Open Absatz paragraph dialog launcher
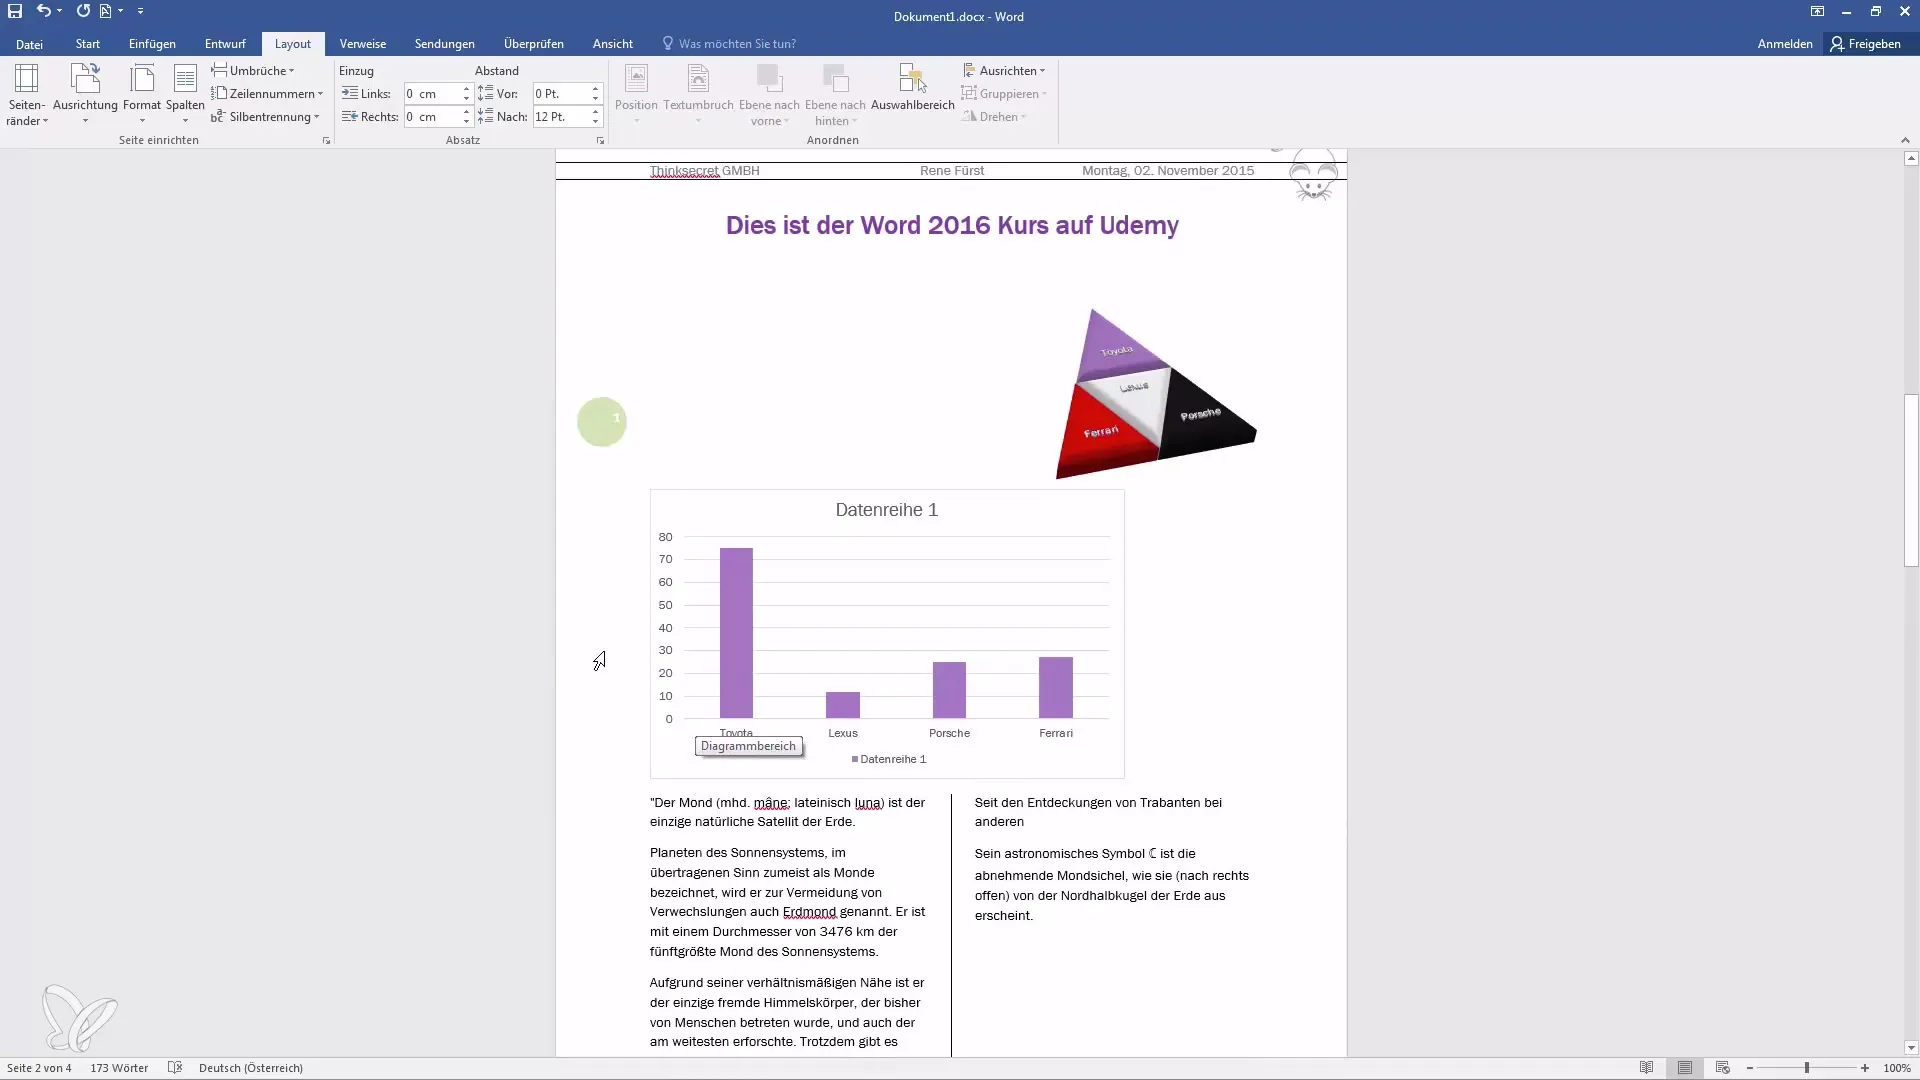The height and width of the screenshot is (1080, 1920). point(600,141)
